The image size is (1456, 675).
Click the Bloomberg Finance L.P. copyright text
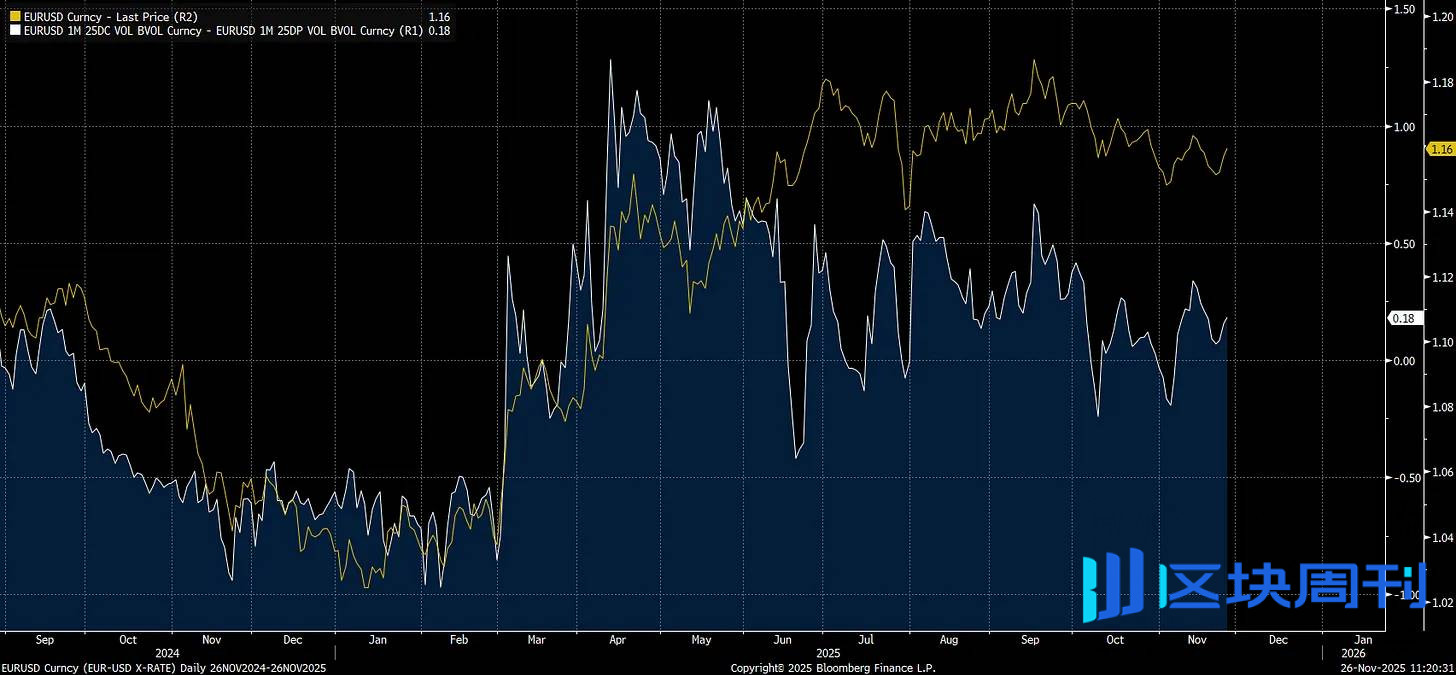[833, 668]
